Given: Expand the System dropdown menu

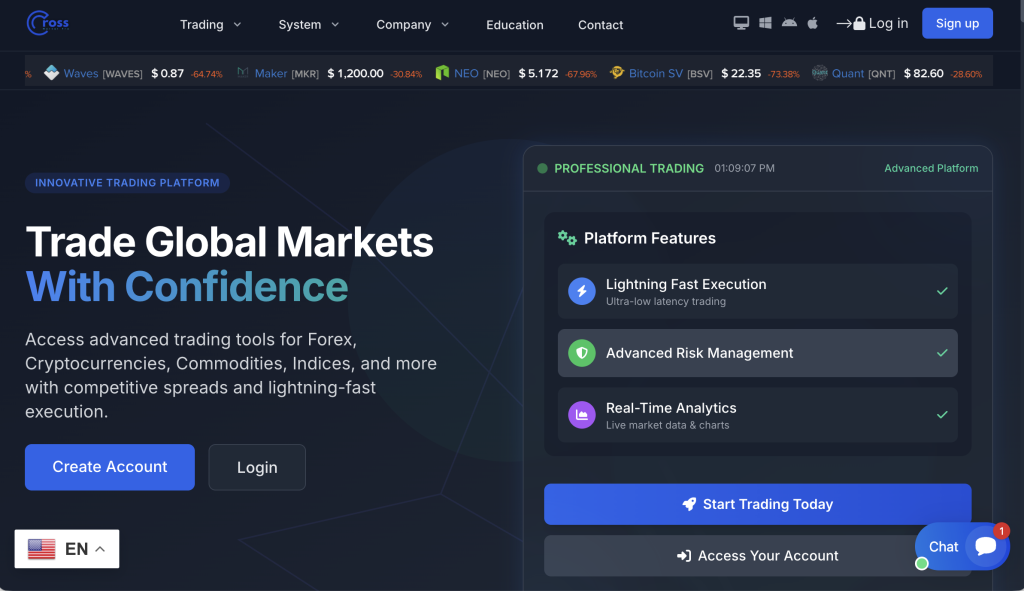Looking at the screenshot, I should coord(309,25).
